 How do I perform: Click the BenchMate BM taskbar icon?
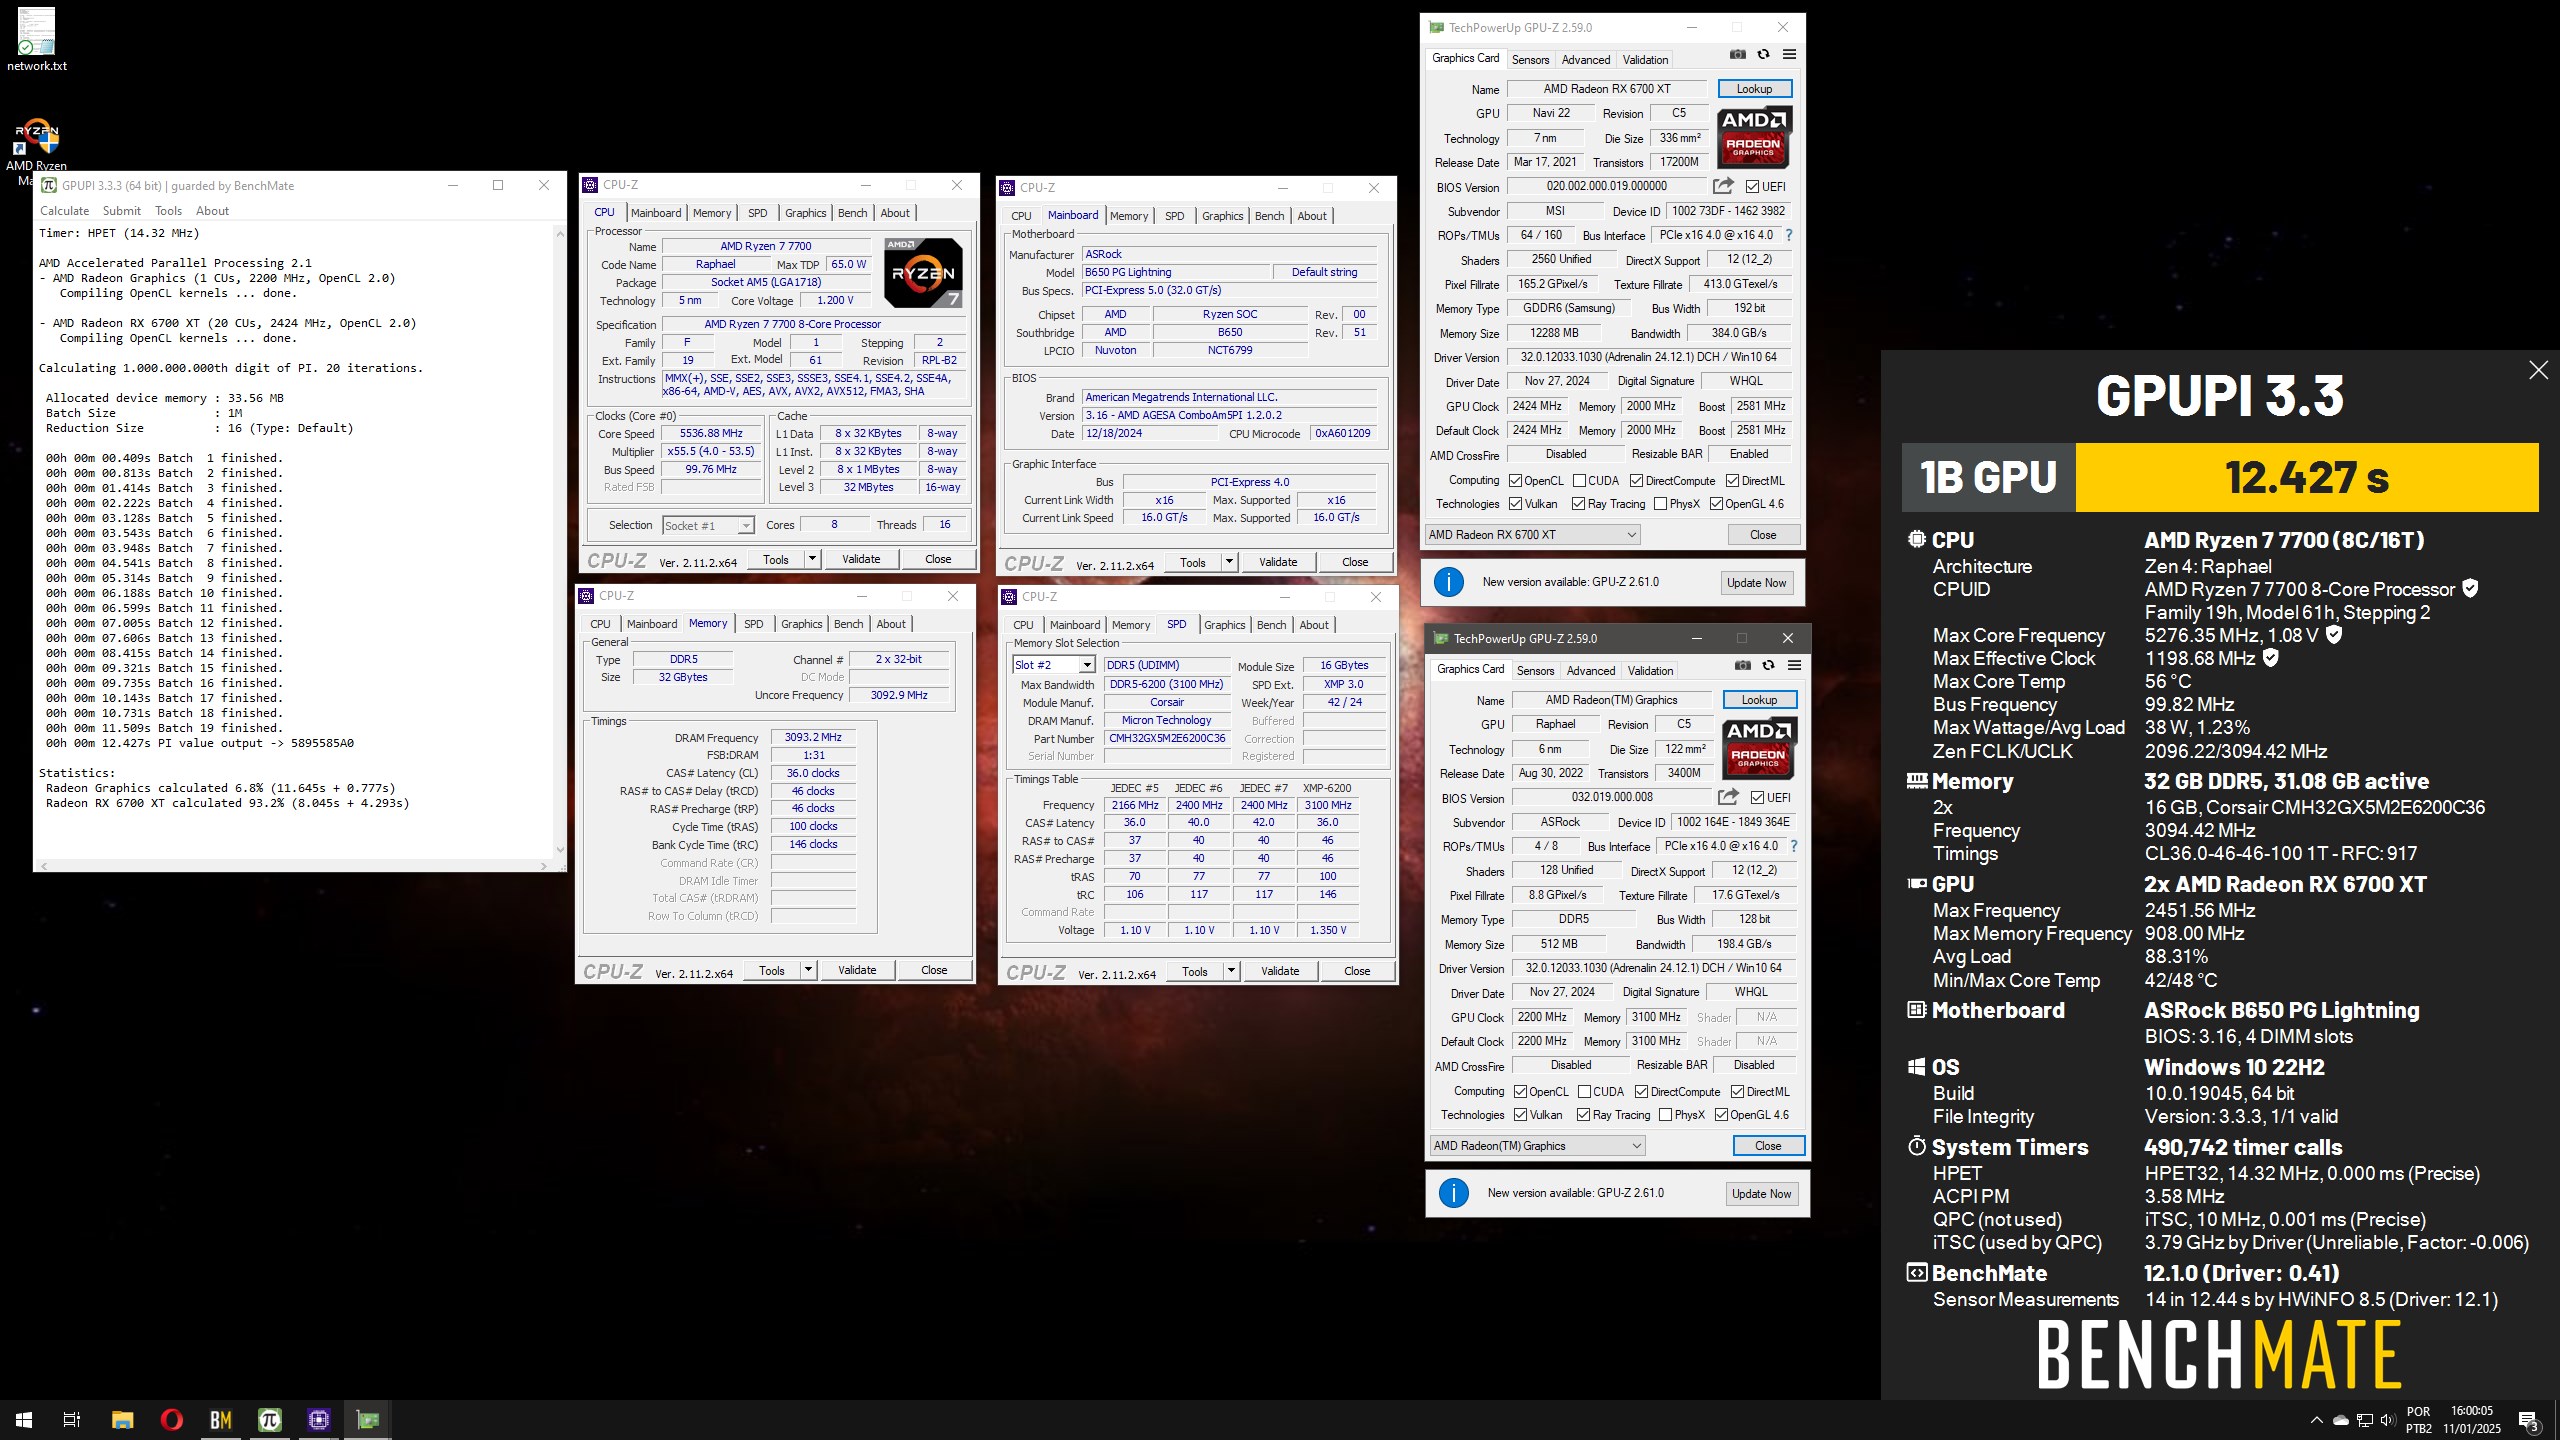220,1420
